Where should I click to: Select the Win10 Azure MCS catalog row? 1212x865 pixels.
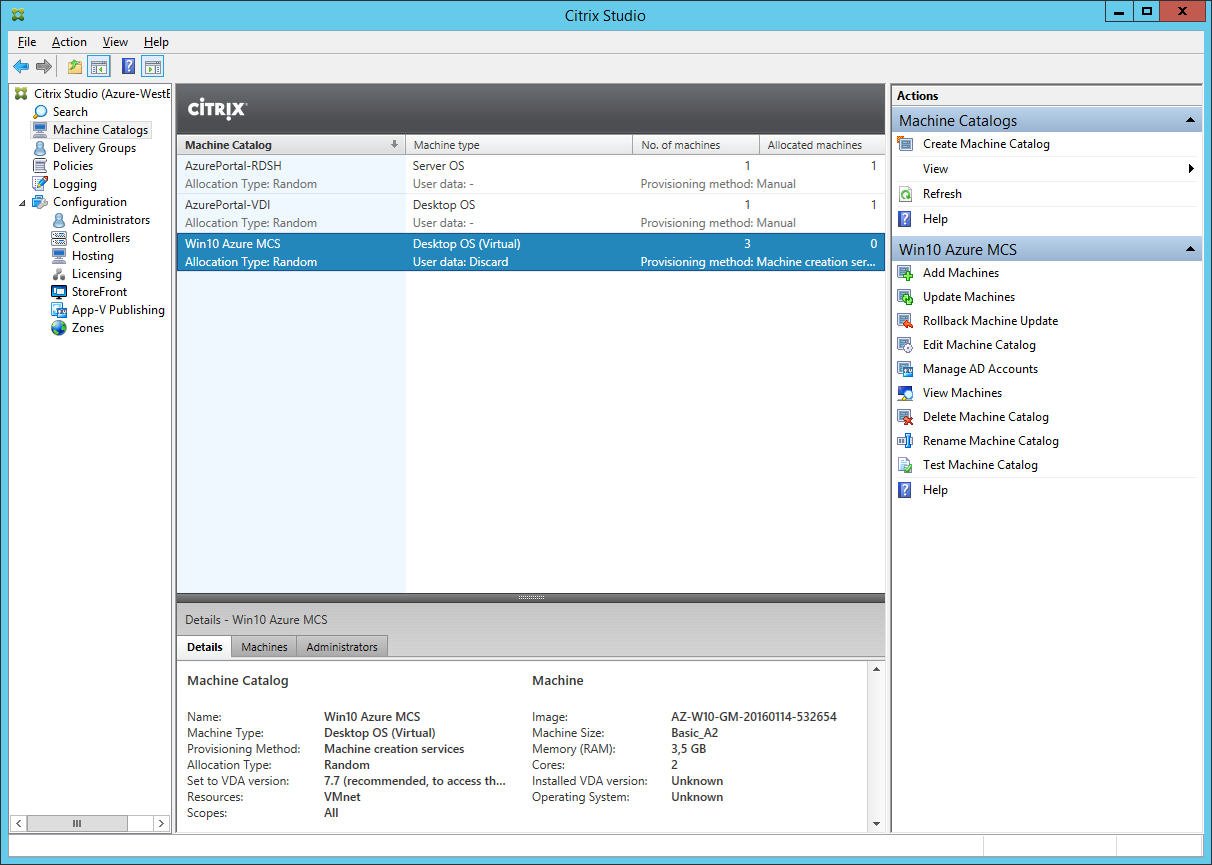tap(531, 253)
